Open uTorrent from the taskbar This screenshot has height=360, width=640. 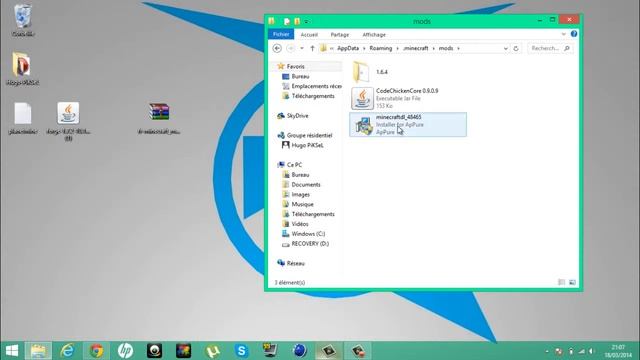point(212,351)
